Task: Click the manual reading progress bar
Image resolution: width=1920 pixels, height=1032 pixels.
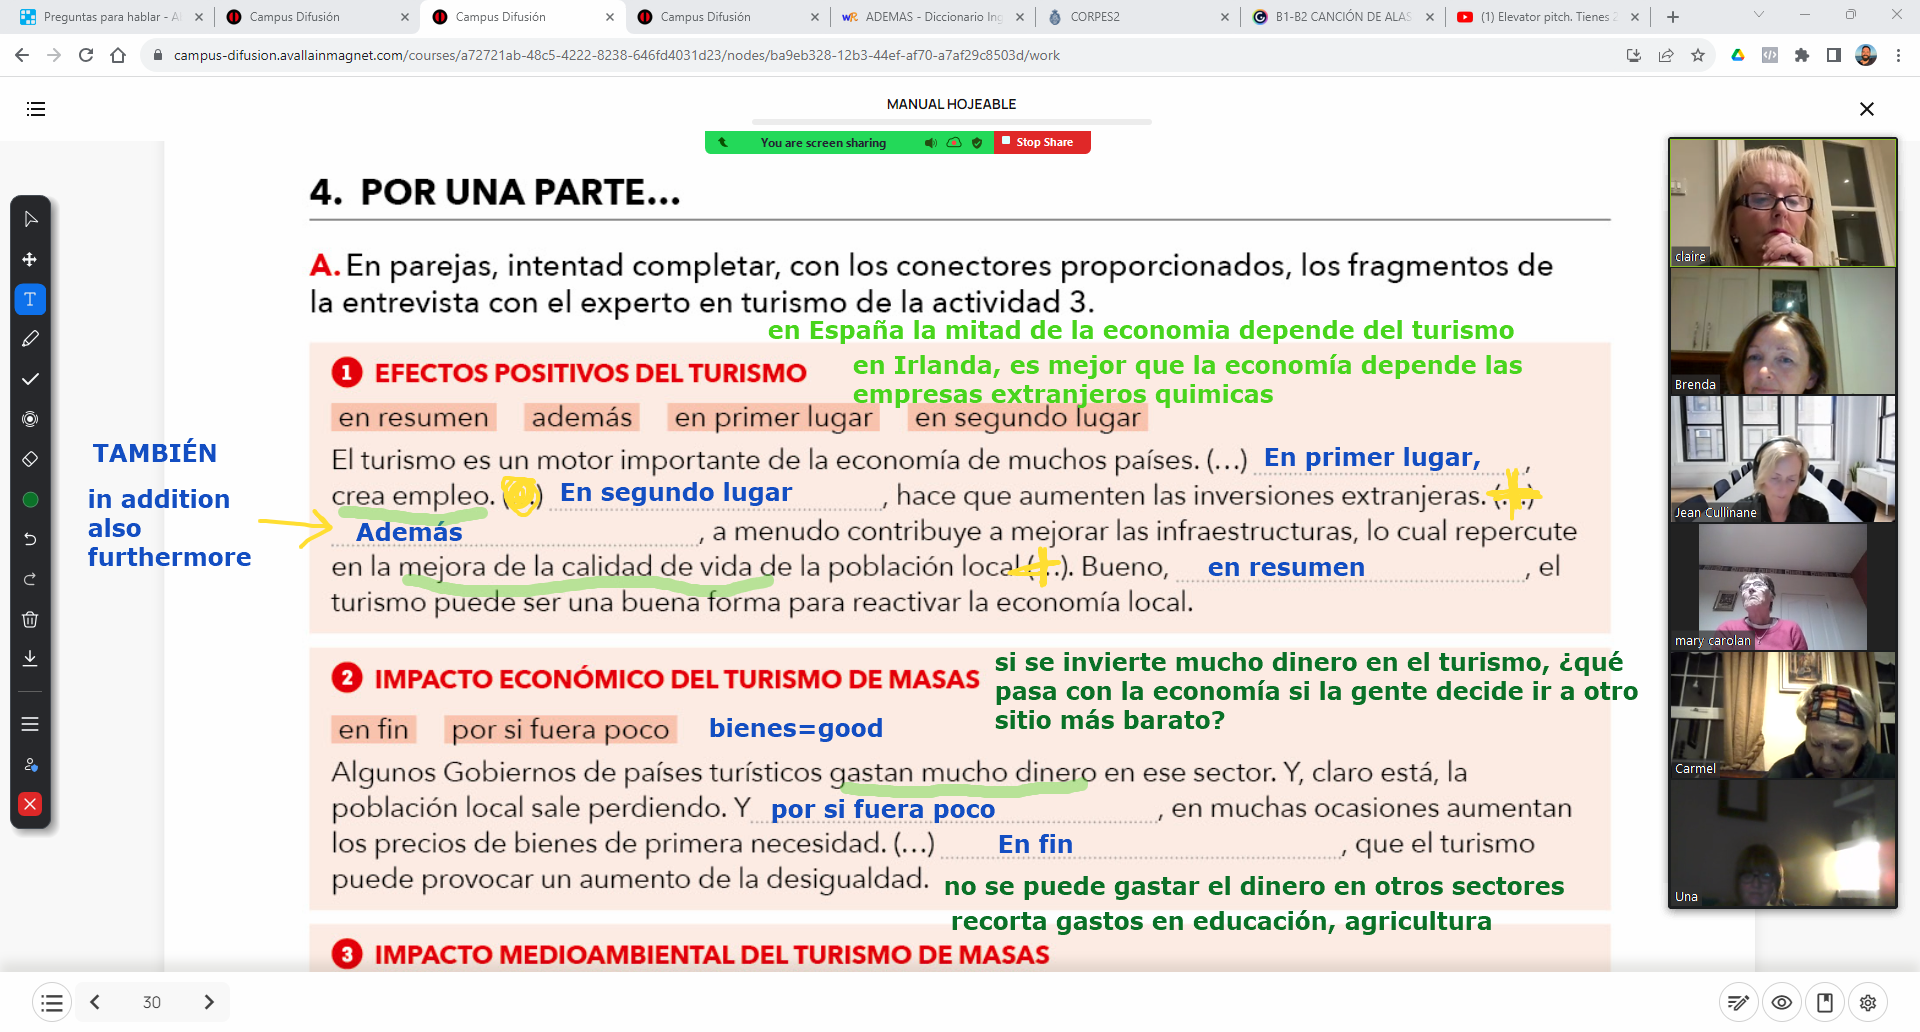Action: click(x=952, y=122)
